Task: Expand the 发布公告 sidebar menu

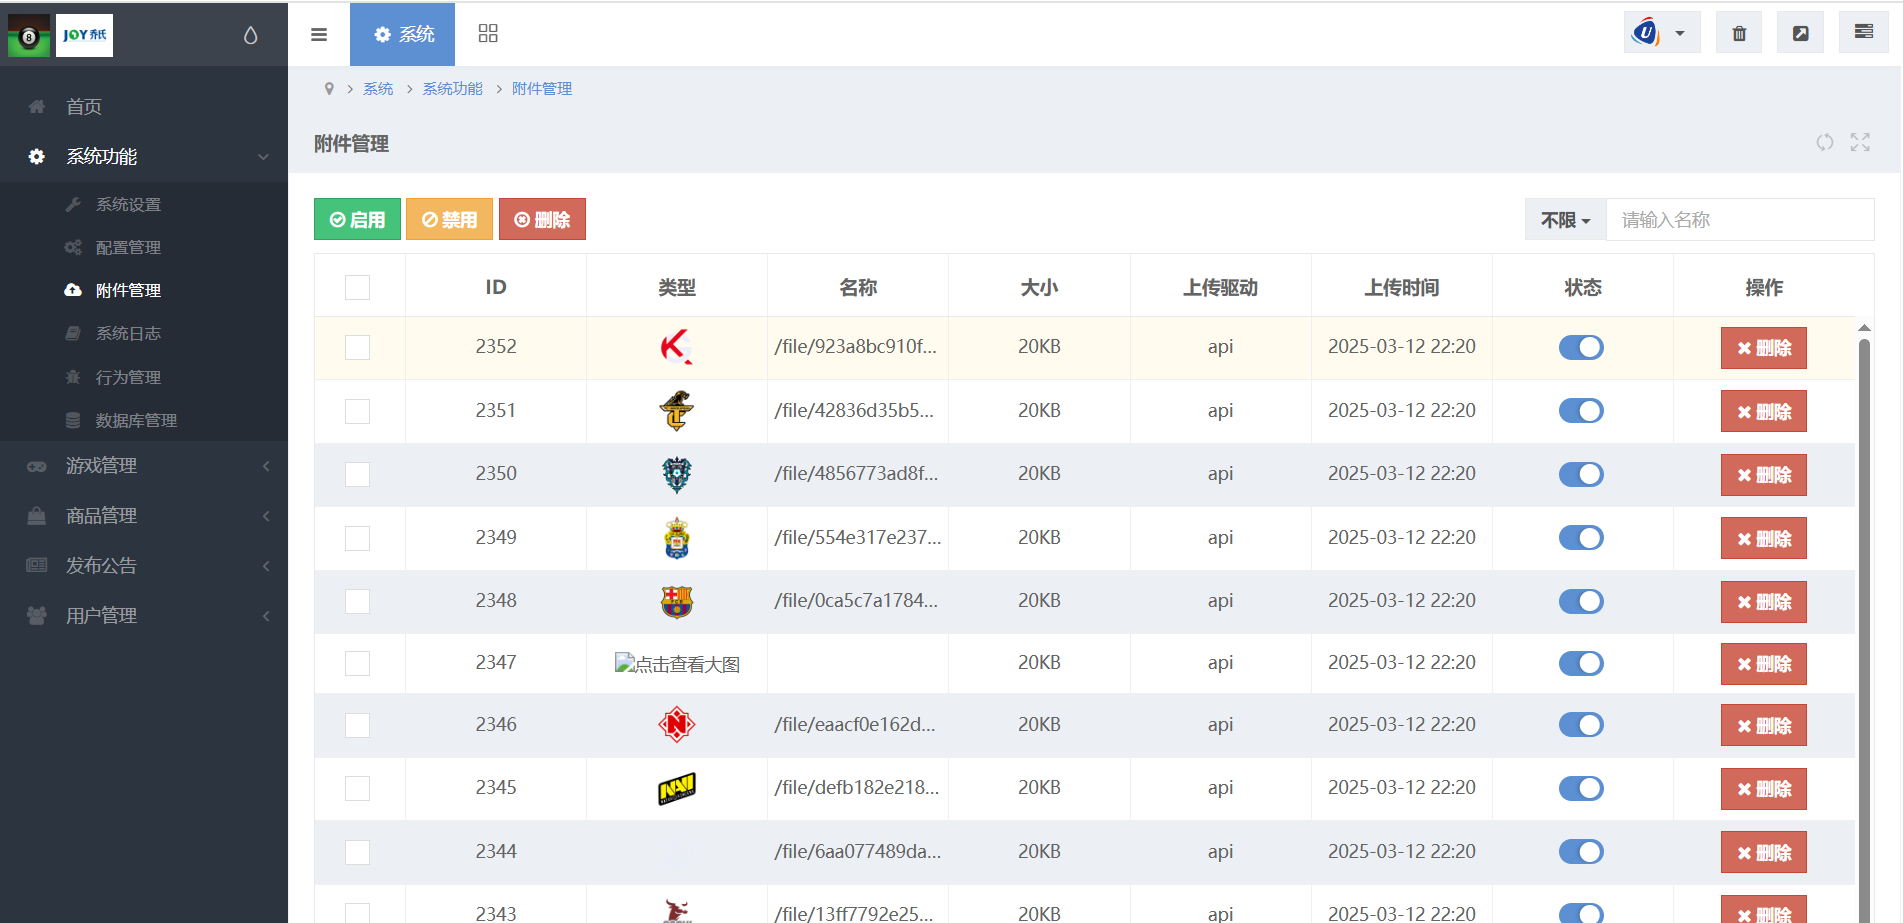Action: (x=144, y=566)
